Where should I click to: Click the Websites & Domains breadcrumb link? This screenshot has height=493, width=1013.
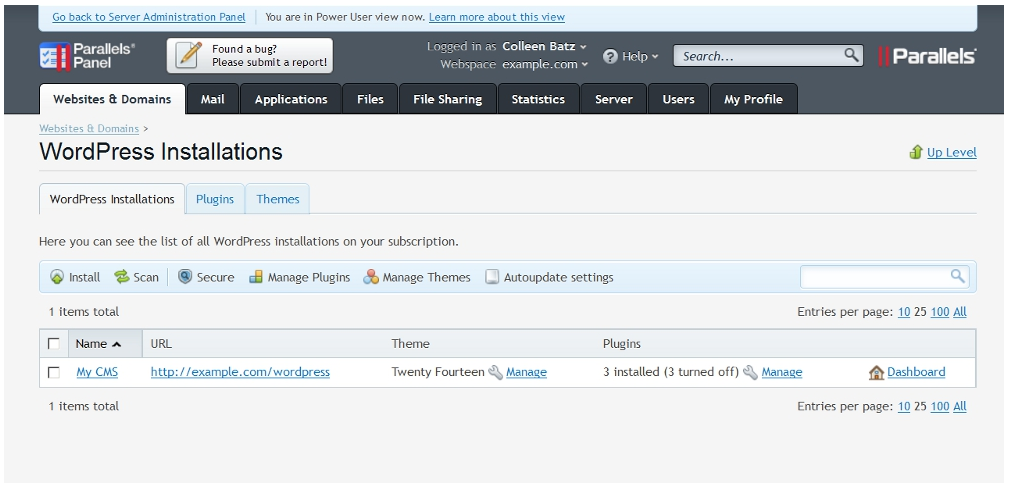tap(89, 129)
